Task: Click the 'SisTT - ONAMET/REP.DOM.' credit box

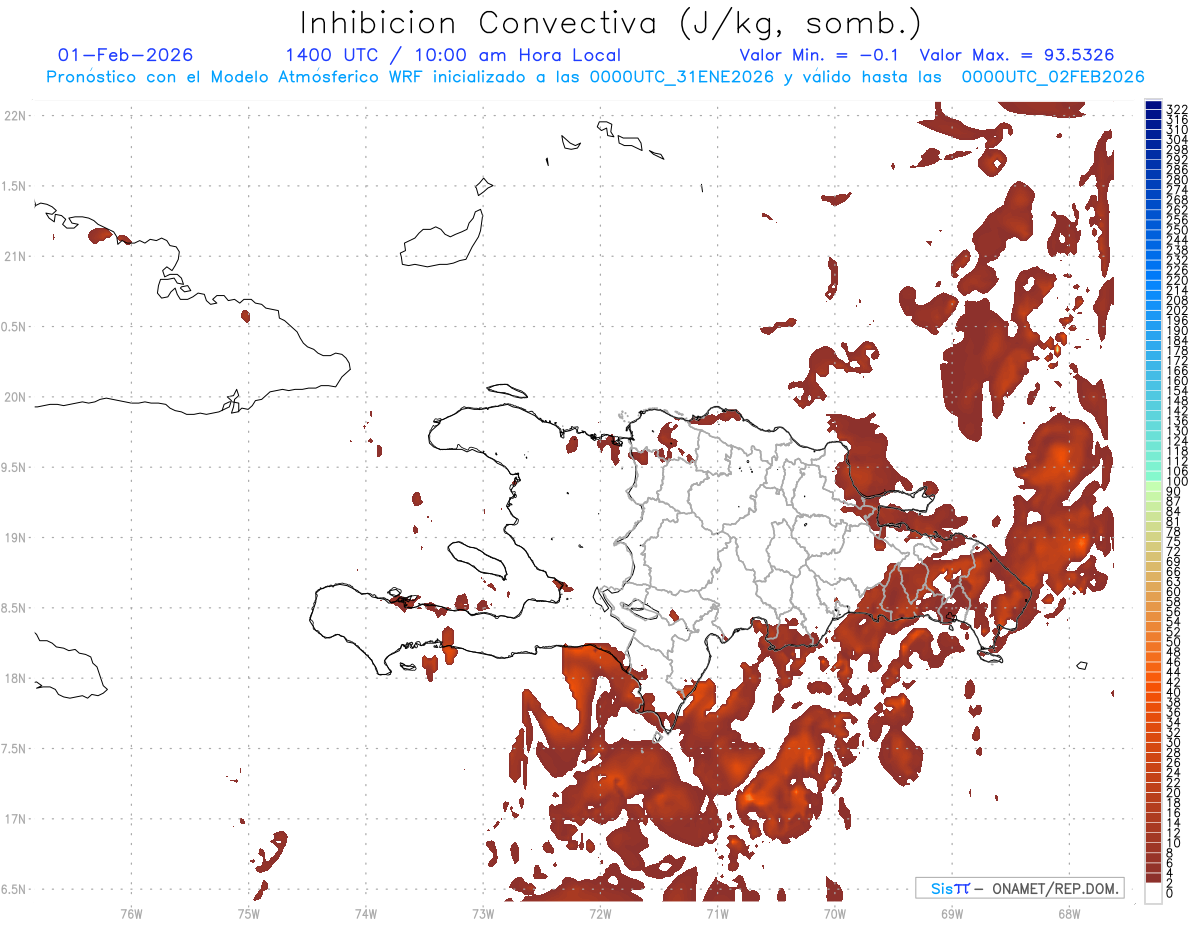Action: [x=1020, y=888]
